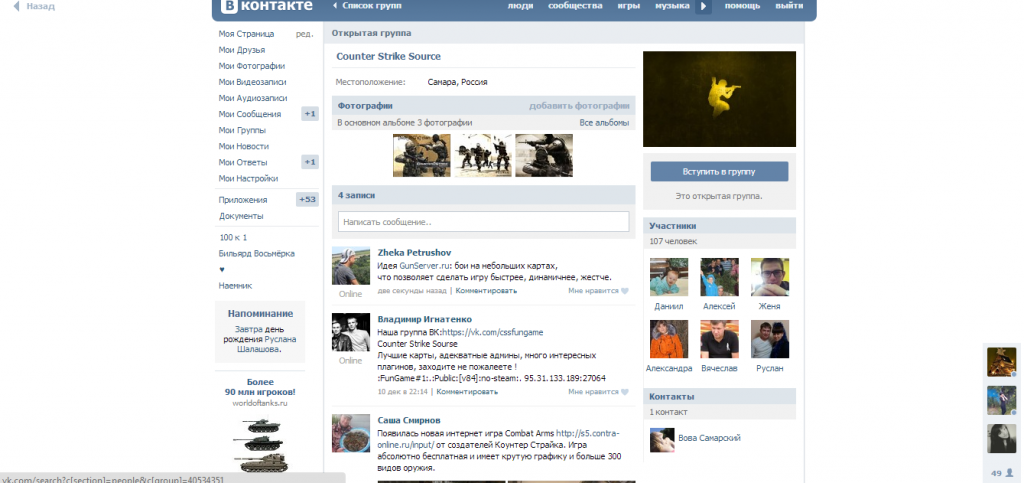Click the Вступить в группу button
This screenshot has height=483, width=1024.
pos(719,171)
